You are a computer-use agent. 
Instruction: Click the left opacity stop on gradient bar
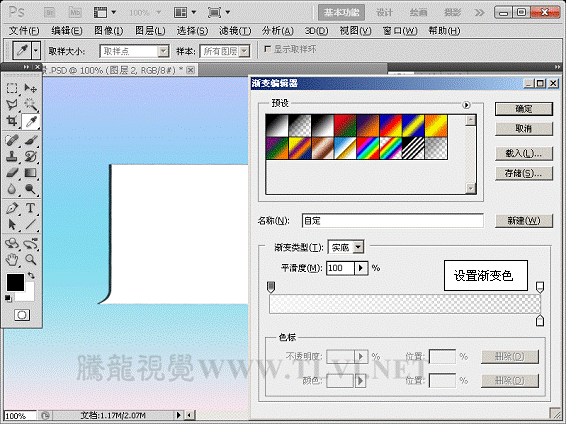[271, 287]
